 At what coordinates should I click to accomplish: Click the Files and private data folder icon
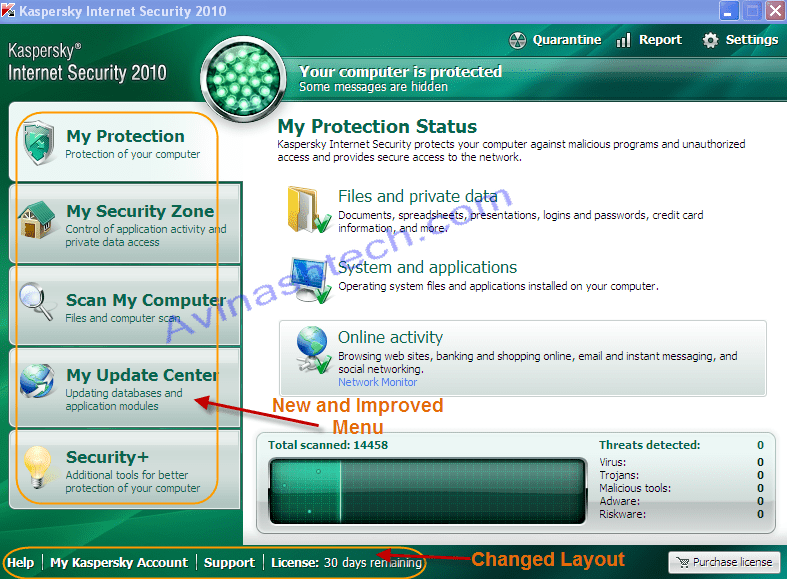point(309,210)
